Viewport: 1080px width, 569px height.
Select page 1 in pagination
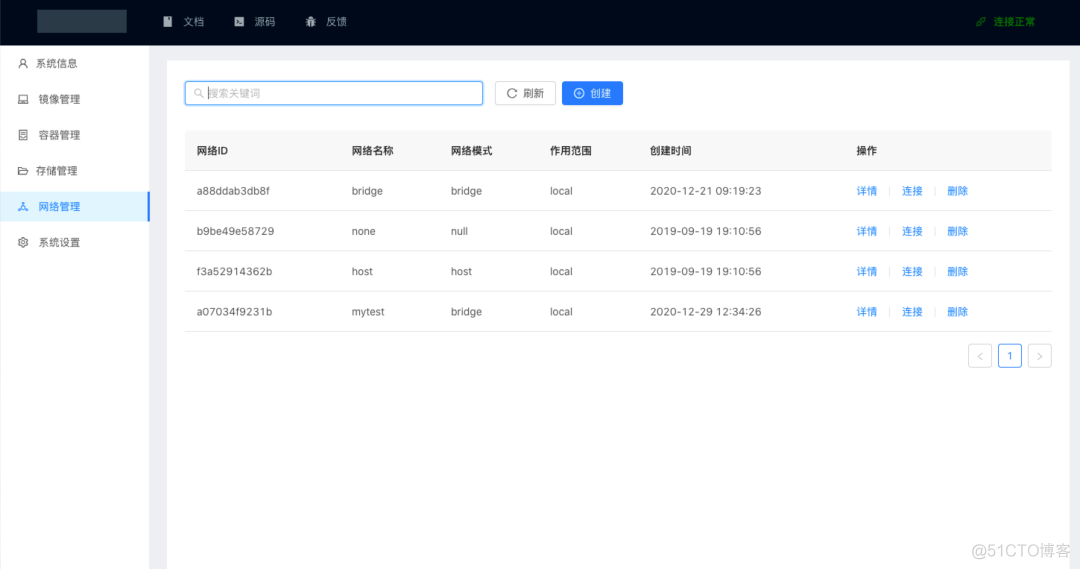coord(1010,356)
